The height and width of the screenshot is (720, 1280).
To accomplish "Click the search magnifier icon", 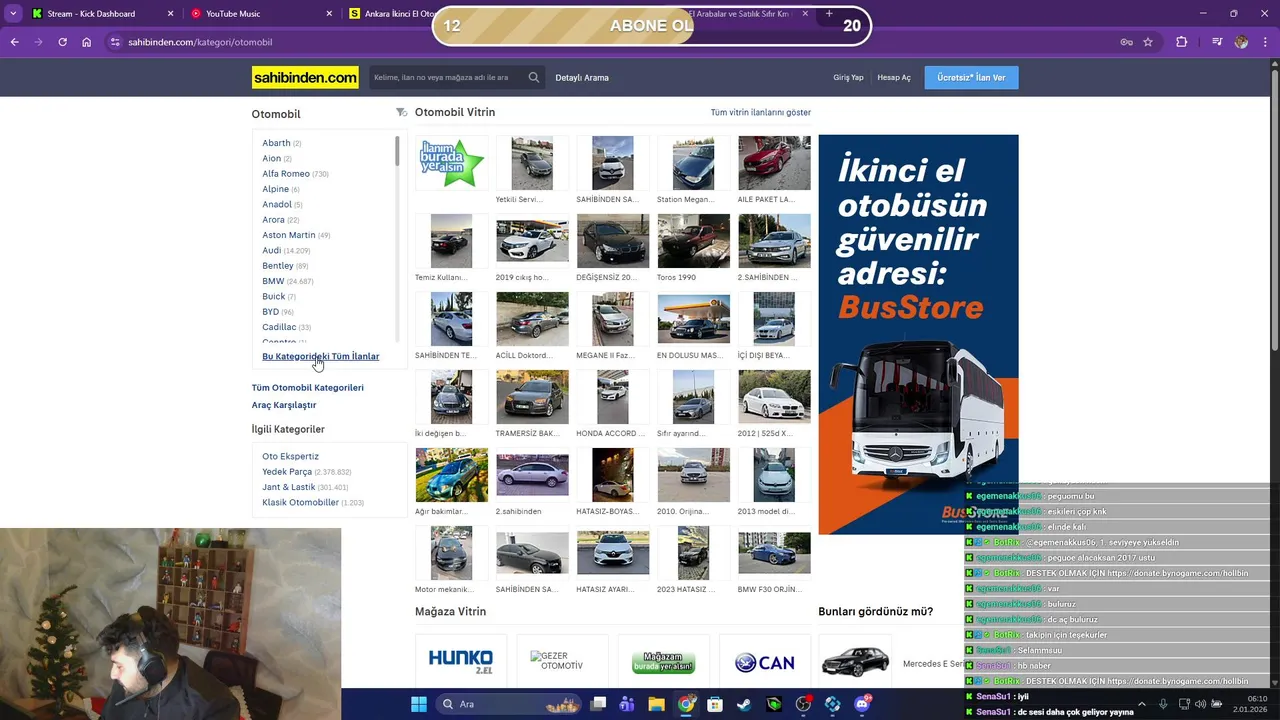I will coord(534,77).
